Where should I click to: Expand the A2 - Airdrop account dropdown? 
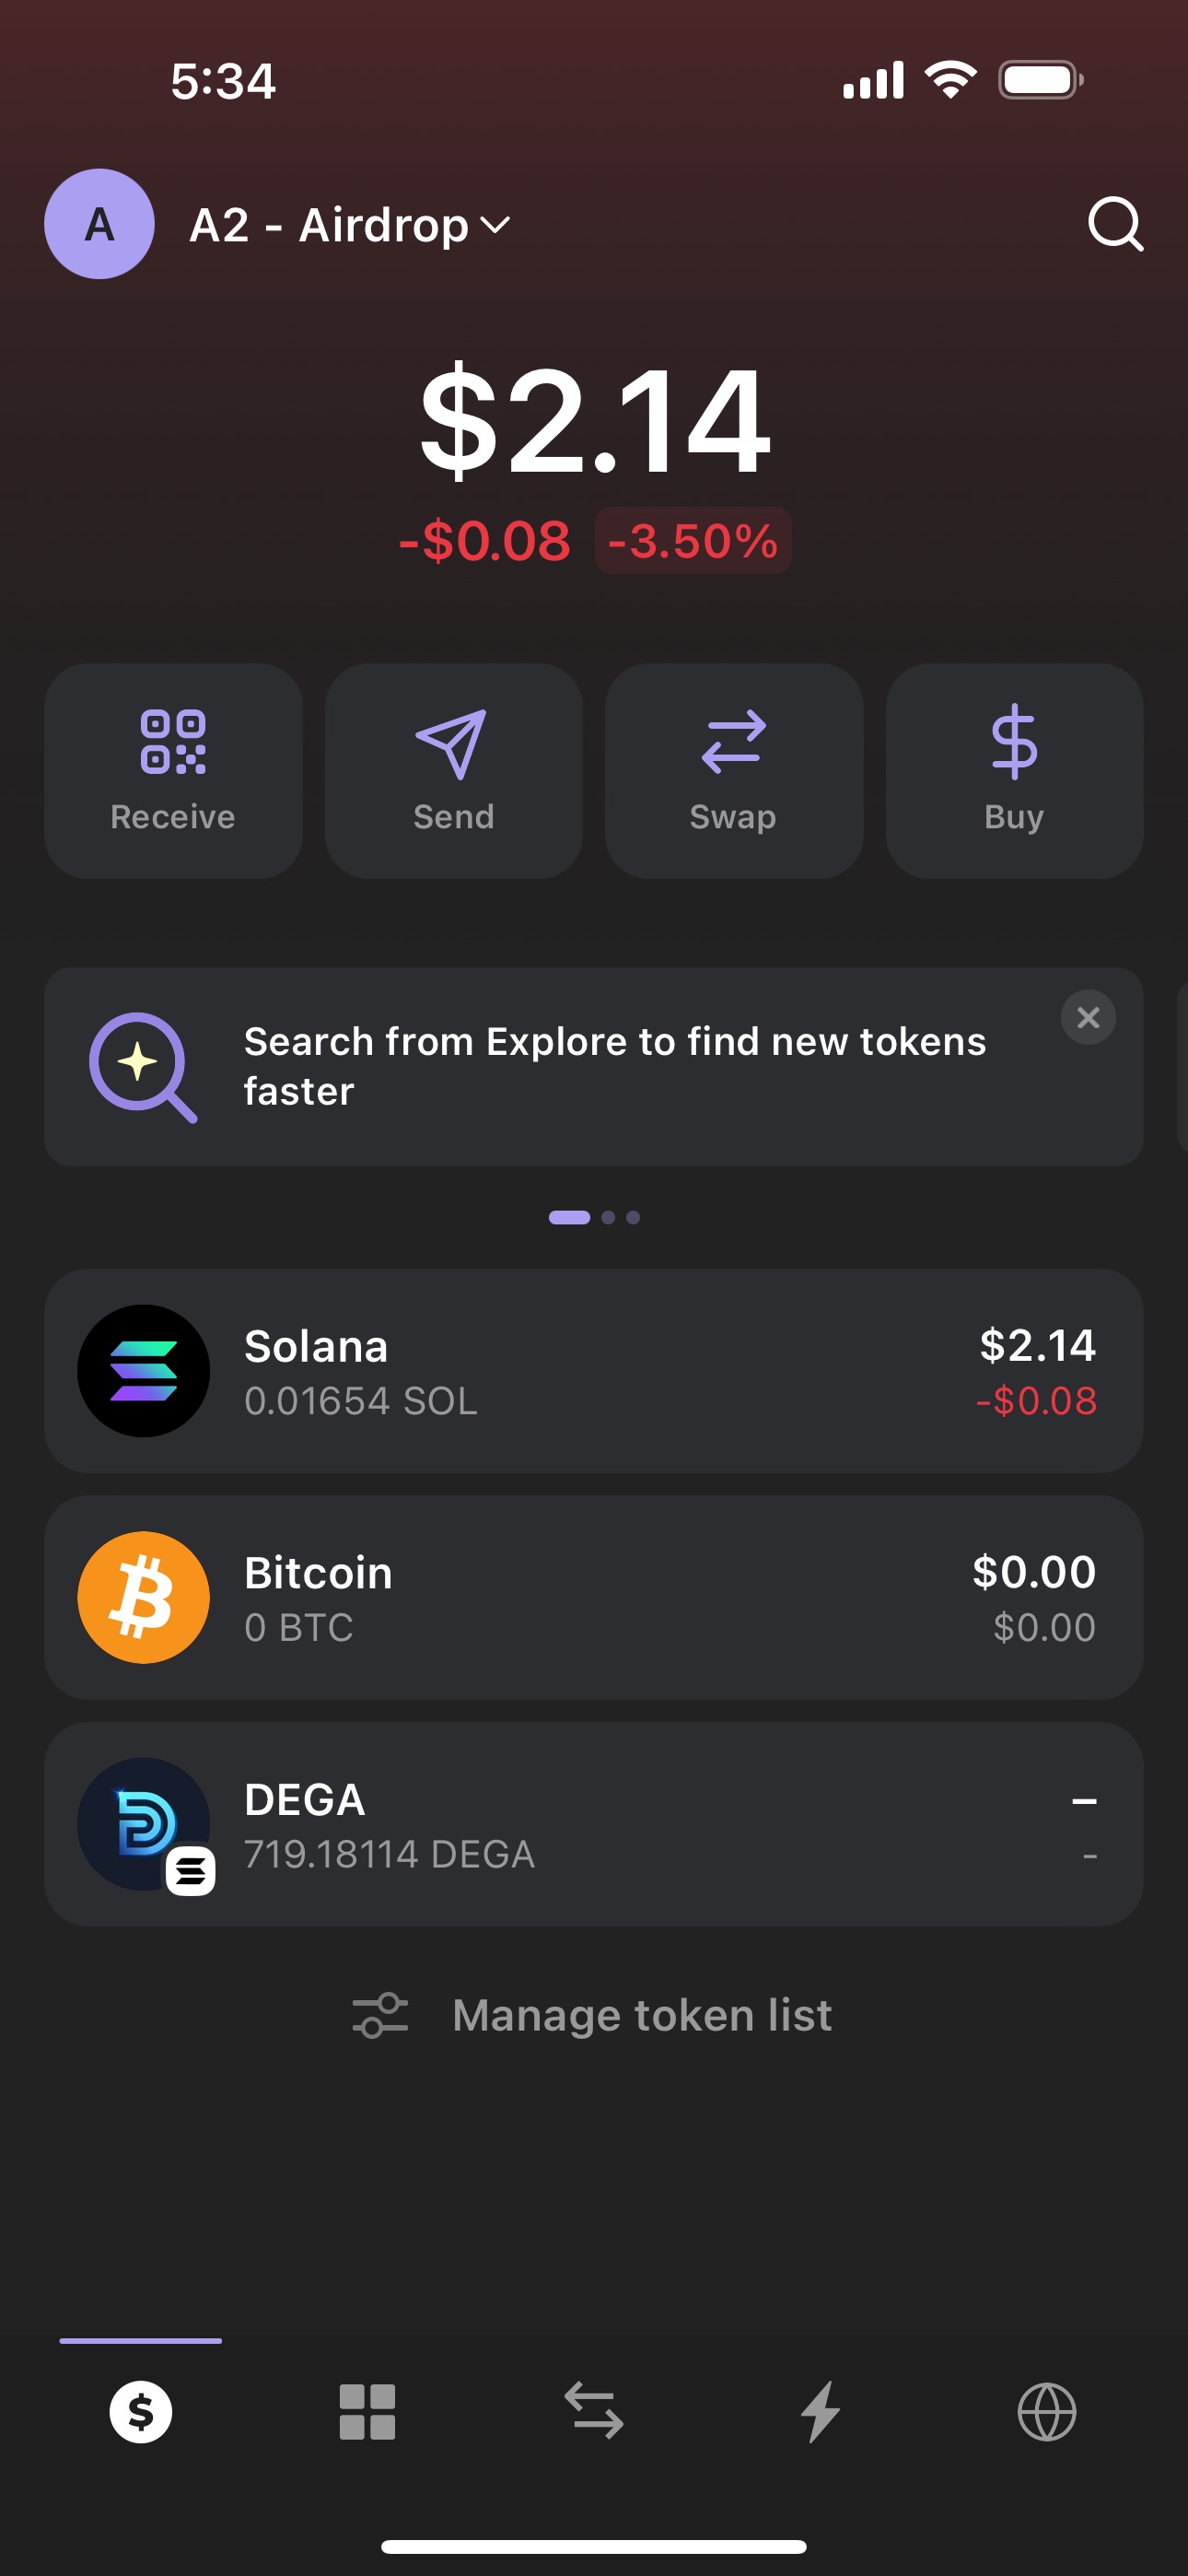click(x=350, y=225)
